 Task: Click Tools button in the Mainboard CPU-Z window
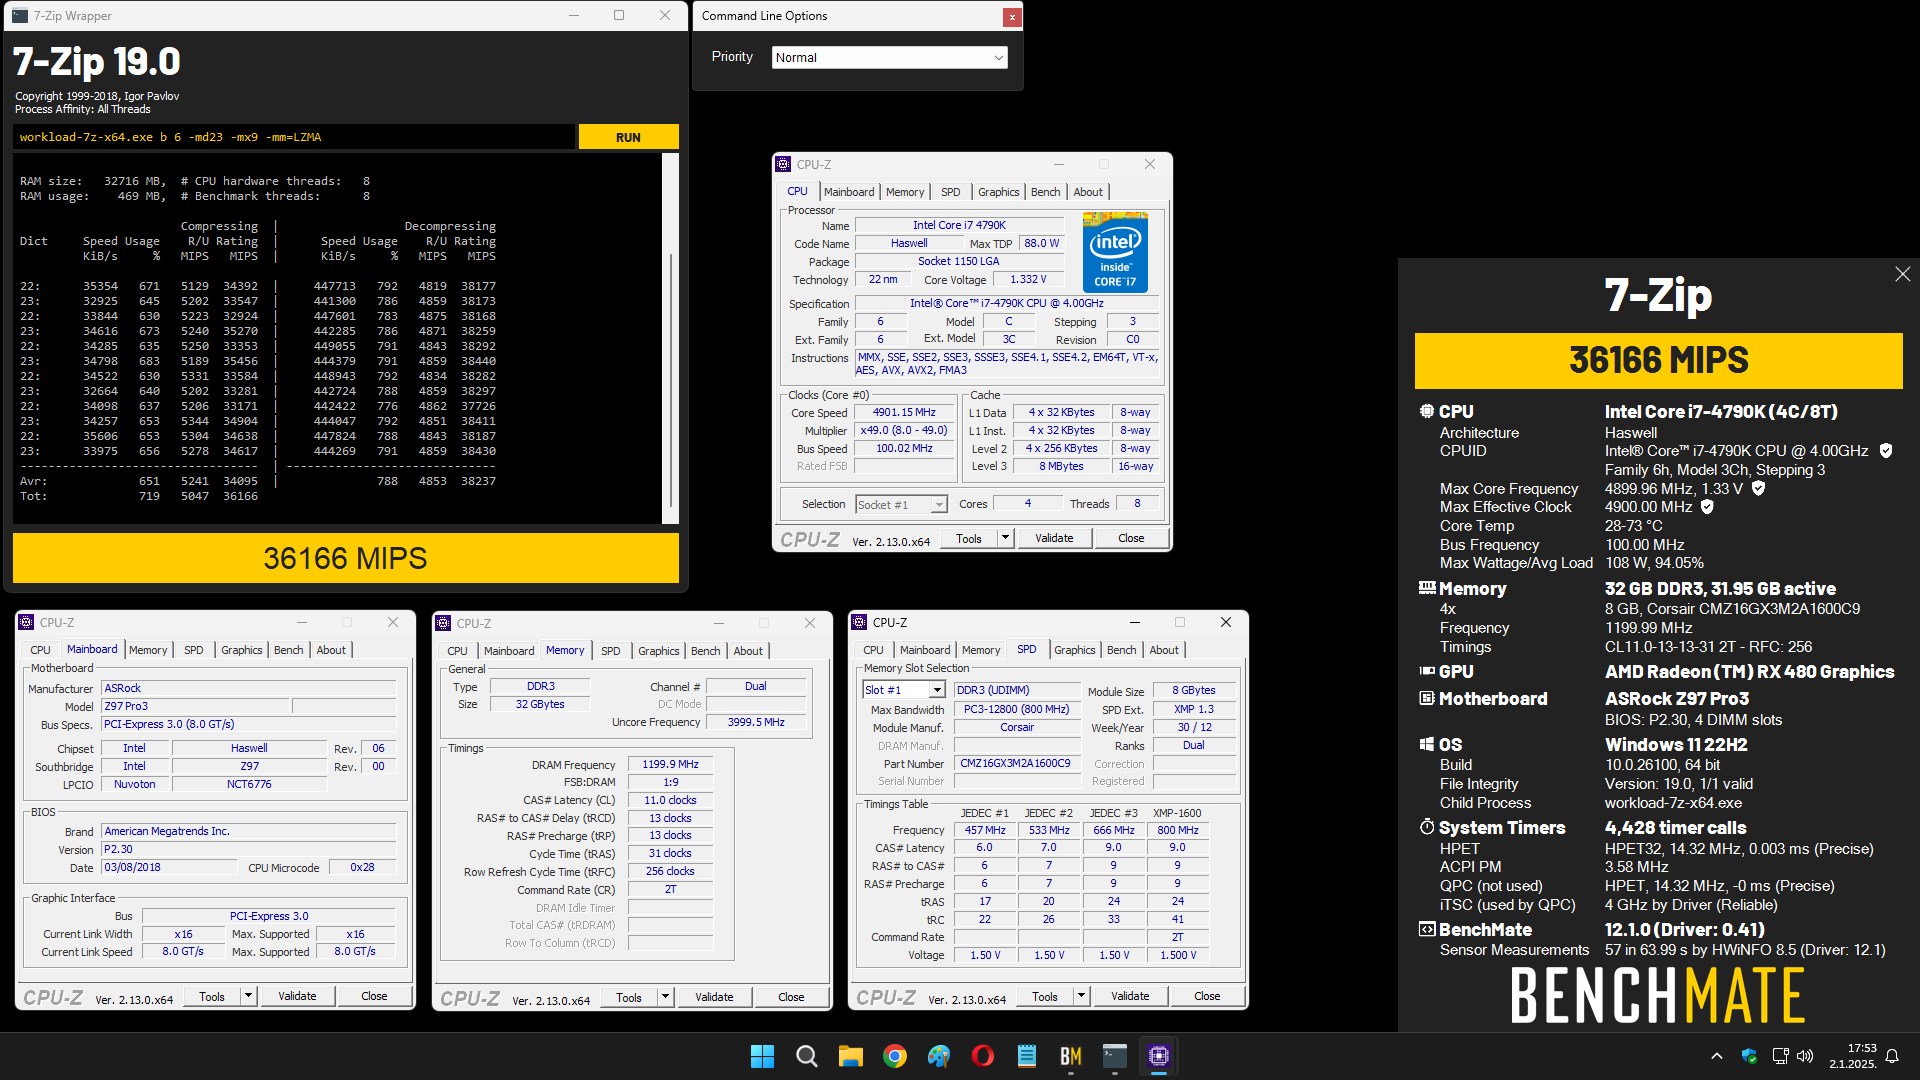point(212,996)
